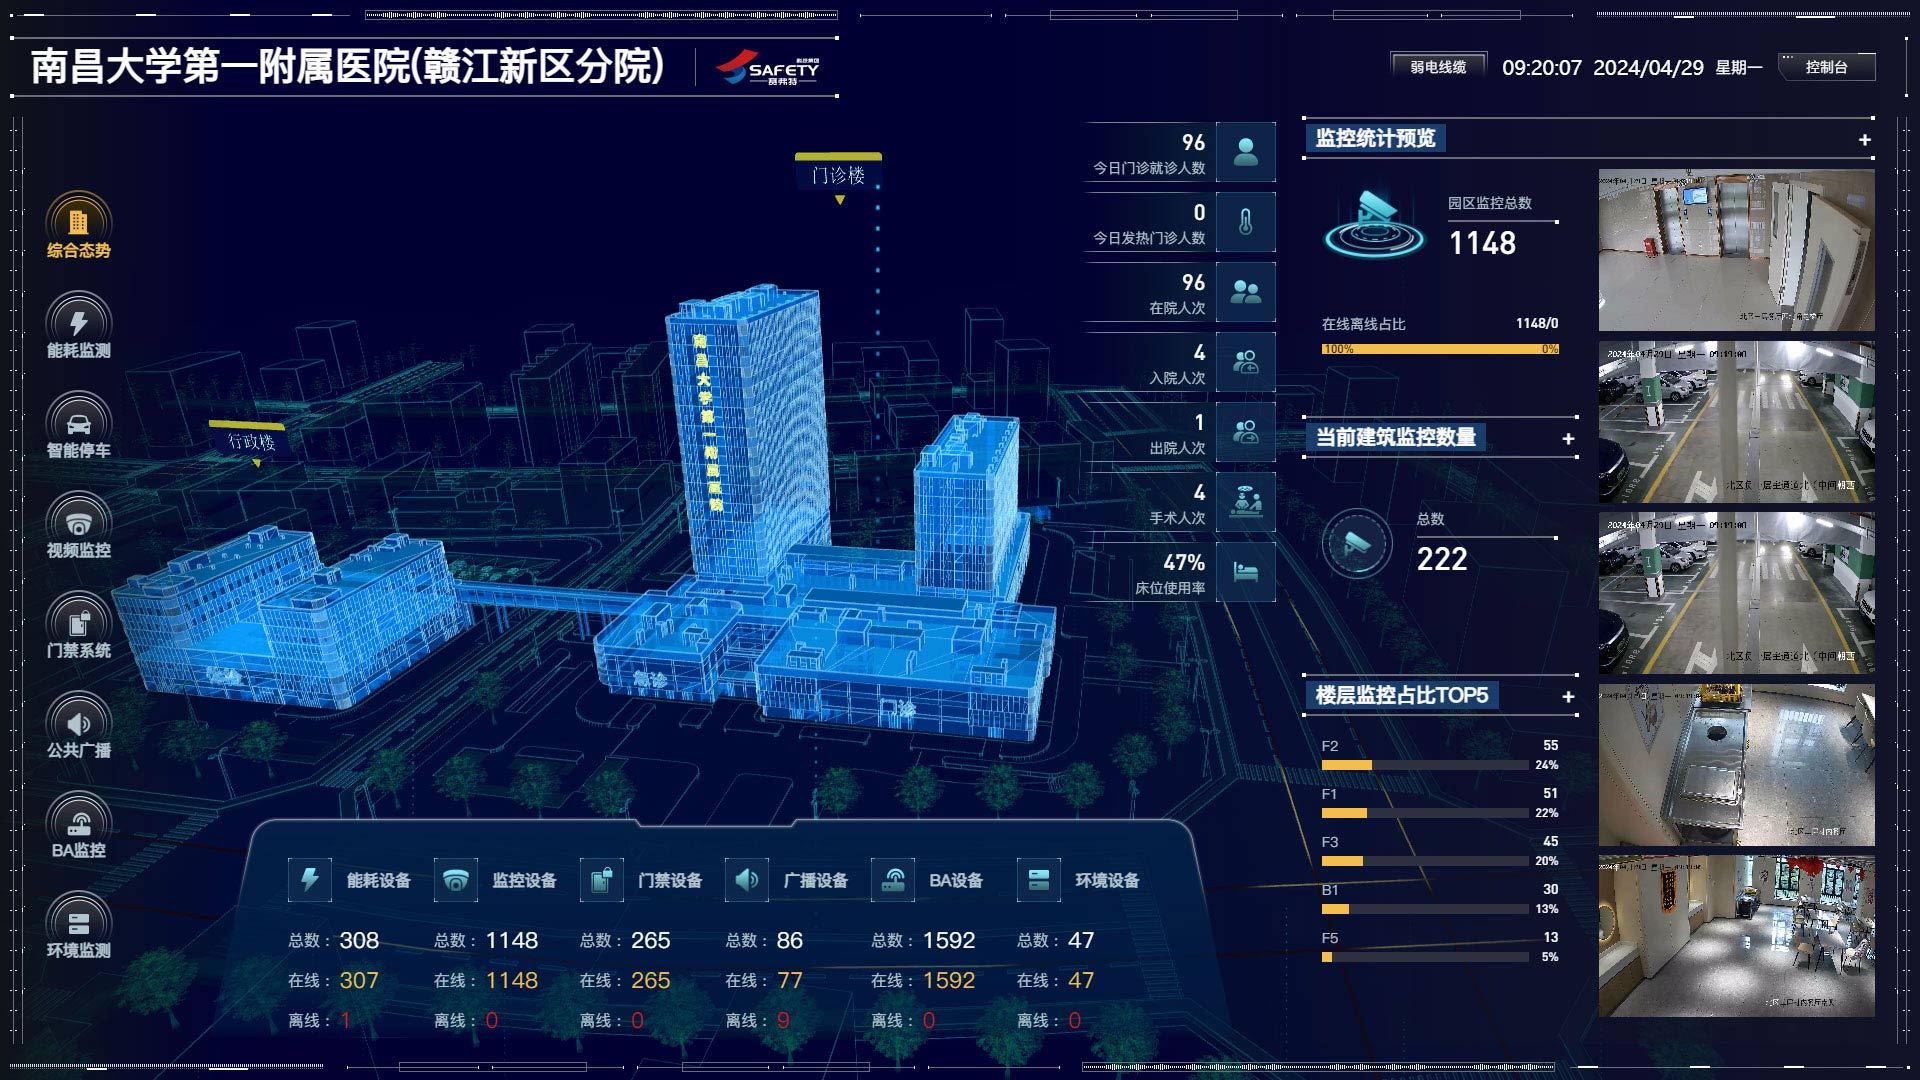Click the 出院人次 discharge icon

tap(1245, 432)
